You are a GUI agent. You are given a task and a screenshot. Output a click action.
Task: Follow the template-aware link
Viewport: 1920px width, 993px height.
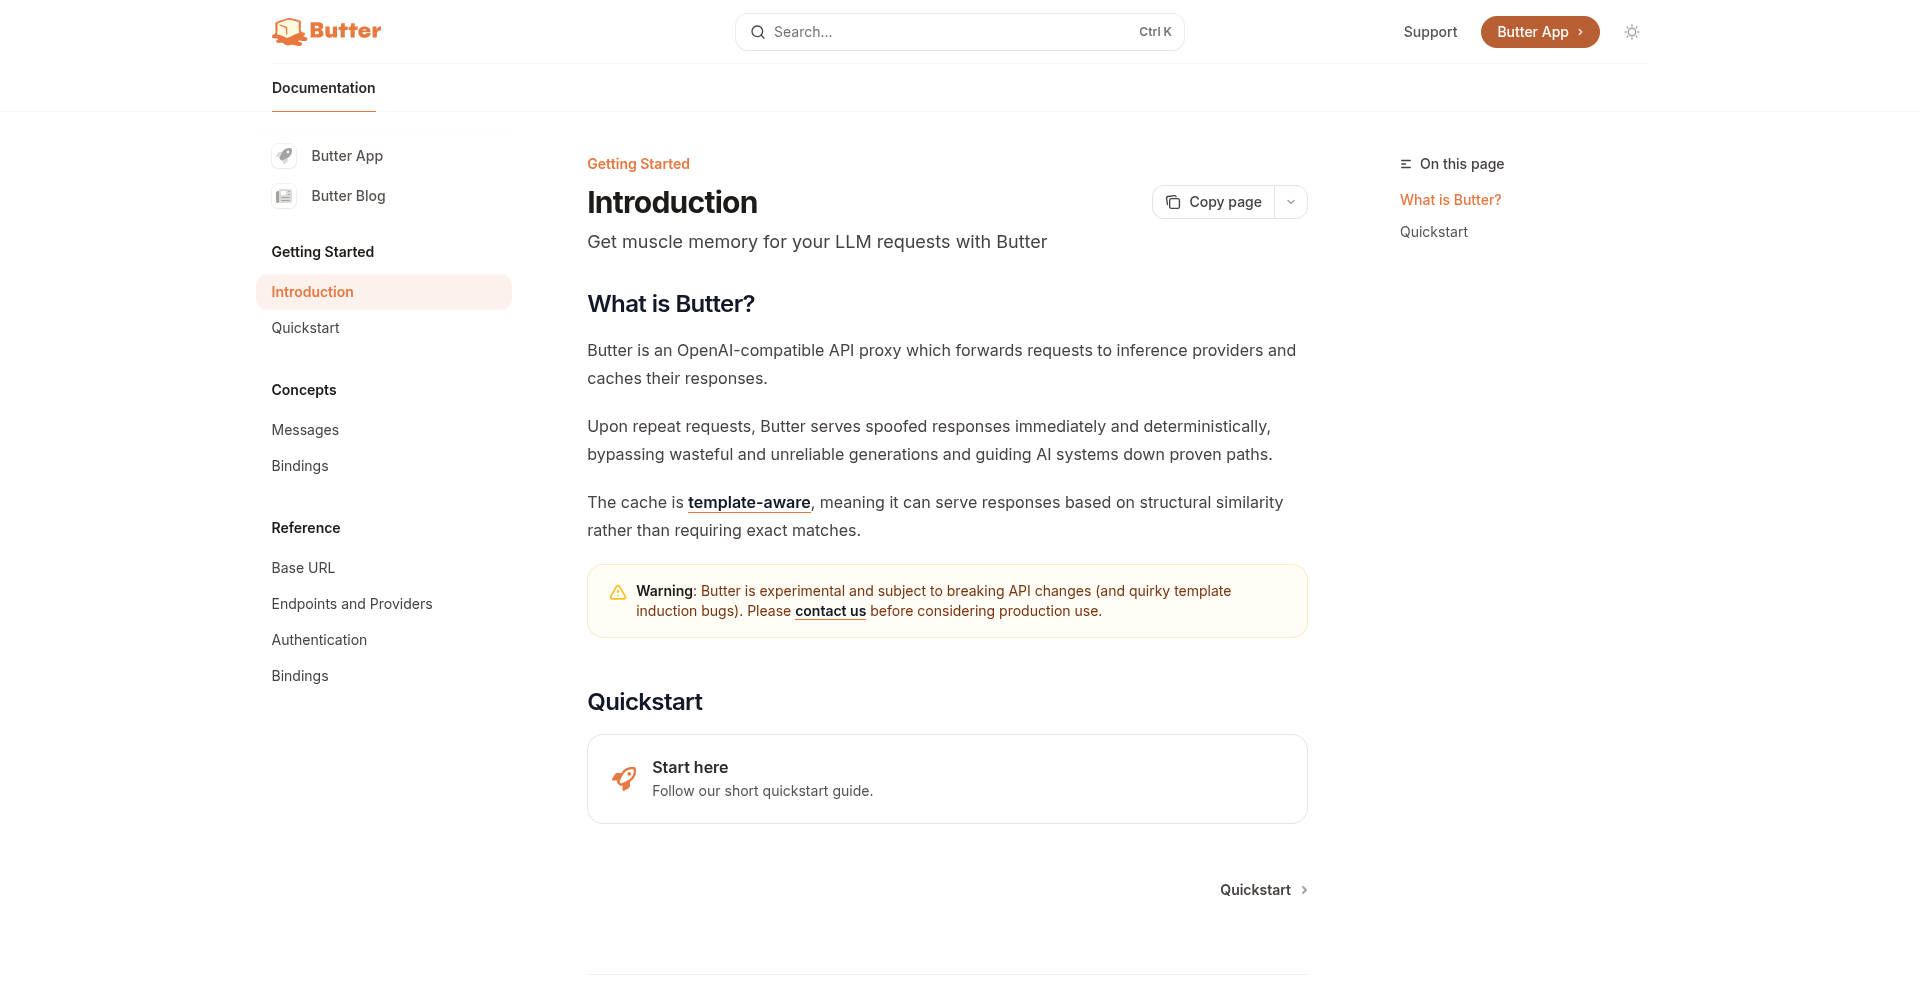[749, 502]
